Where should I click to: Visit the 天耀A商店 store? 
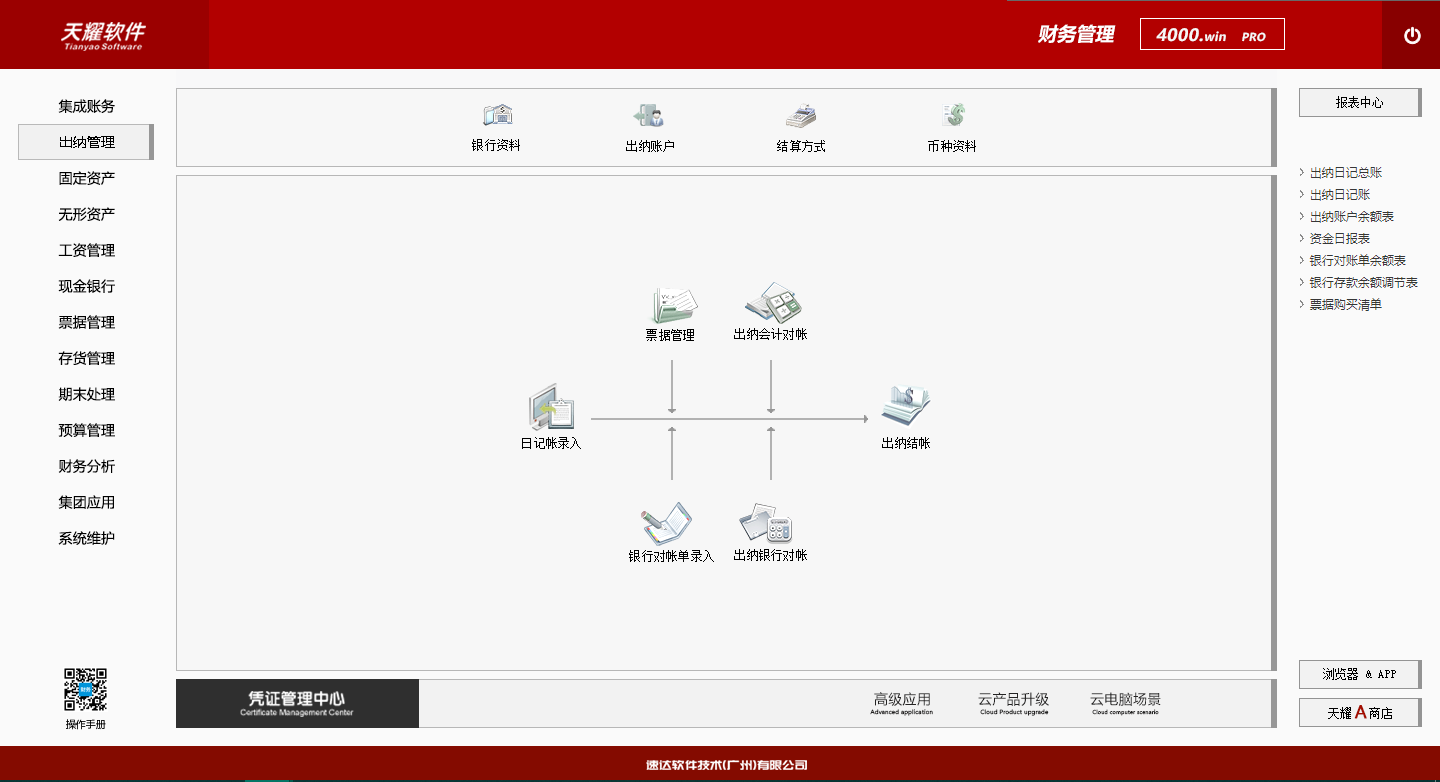tap(1359, 712)
